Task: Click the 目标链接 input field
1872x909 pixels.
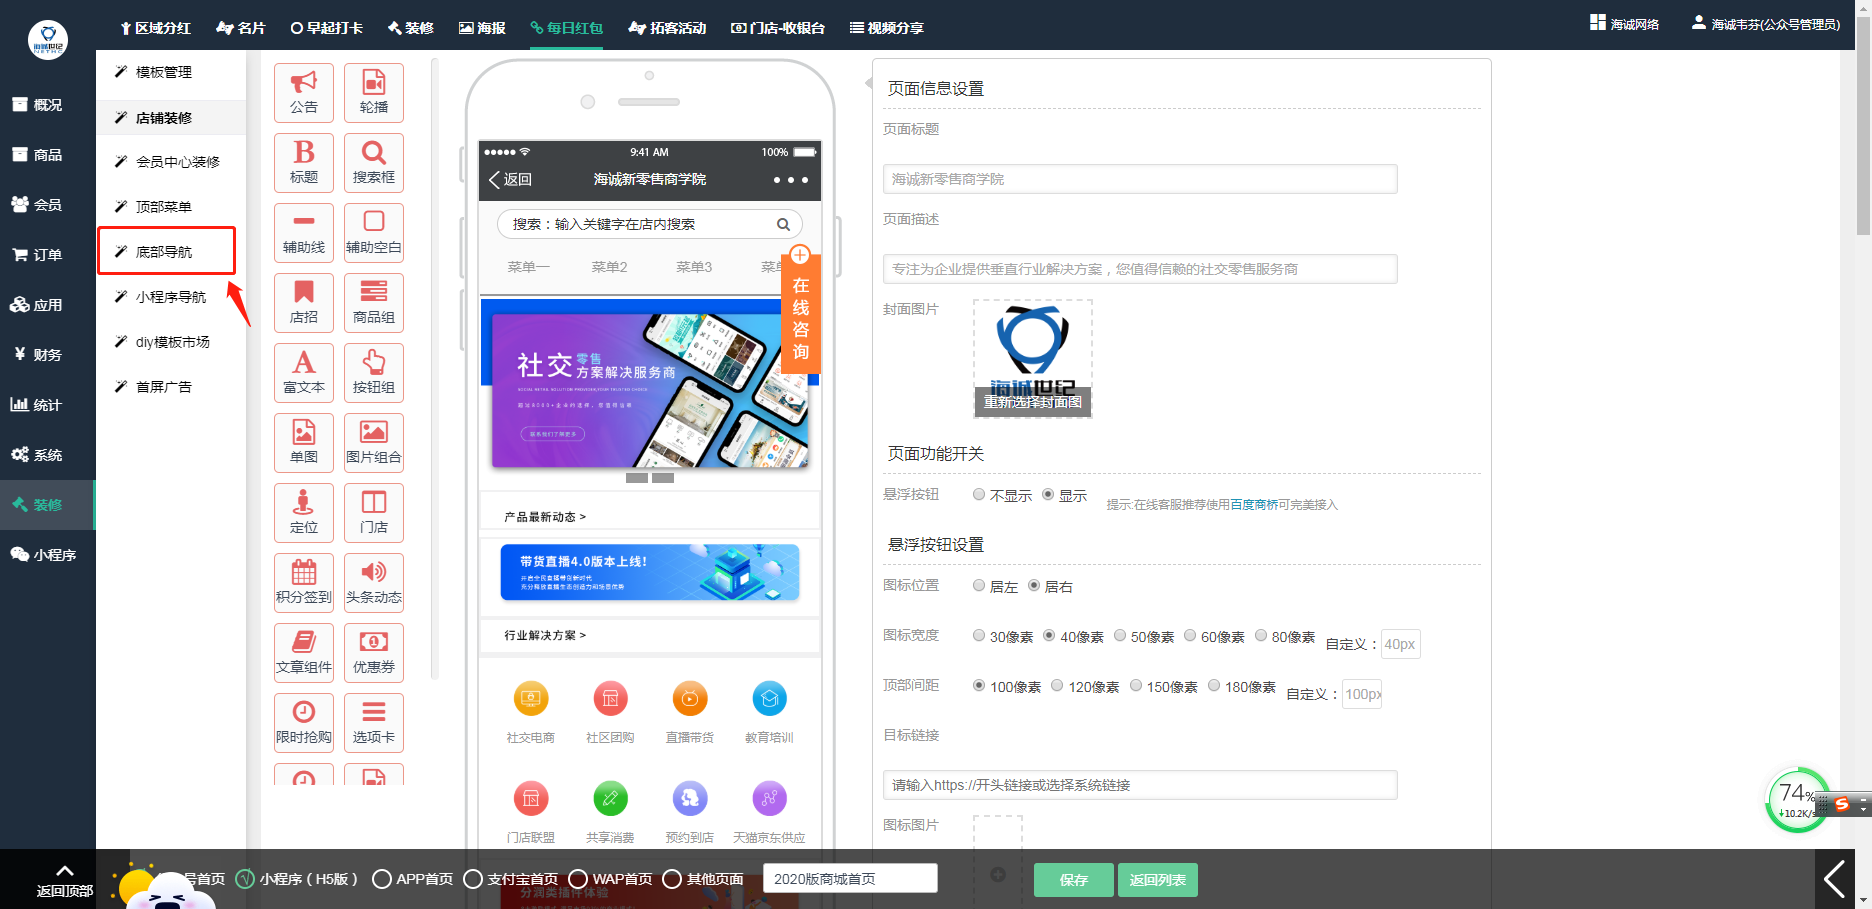Action: (x=1140, y=785)
